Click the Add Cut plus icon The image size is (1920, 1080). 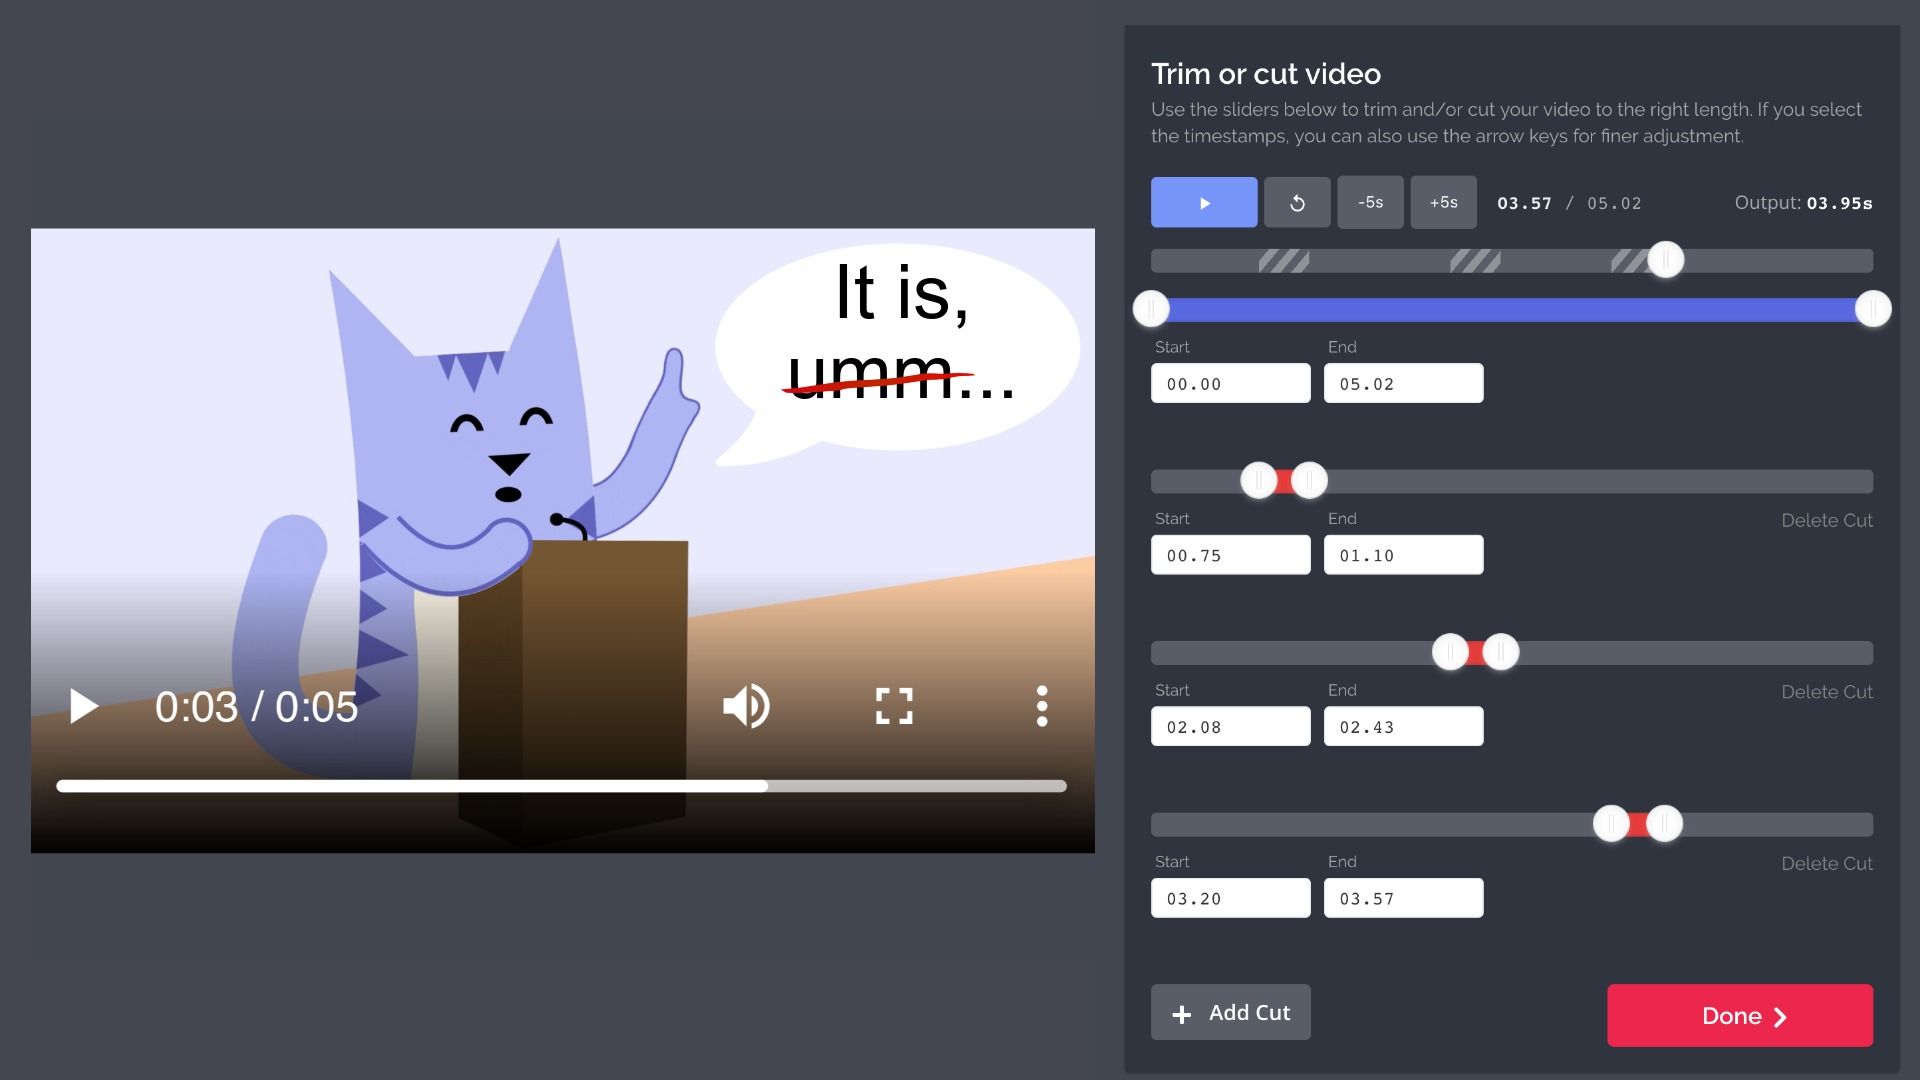[1182, 1013]
